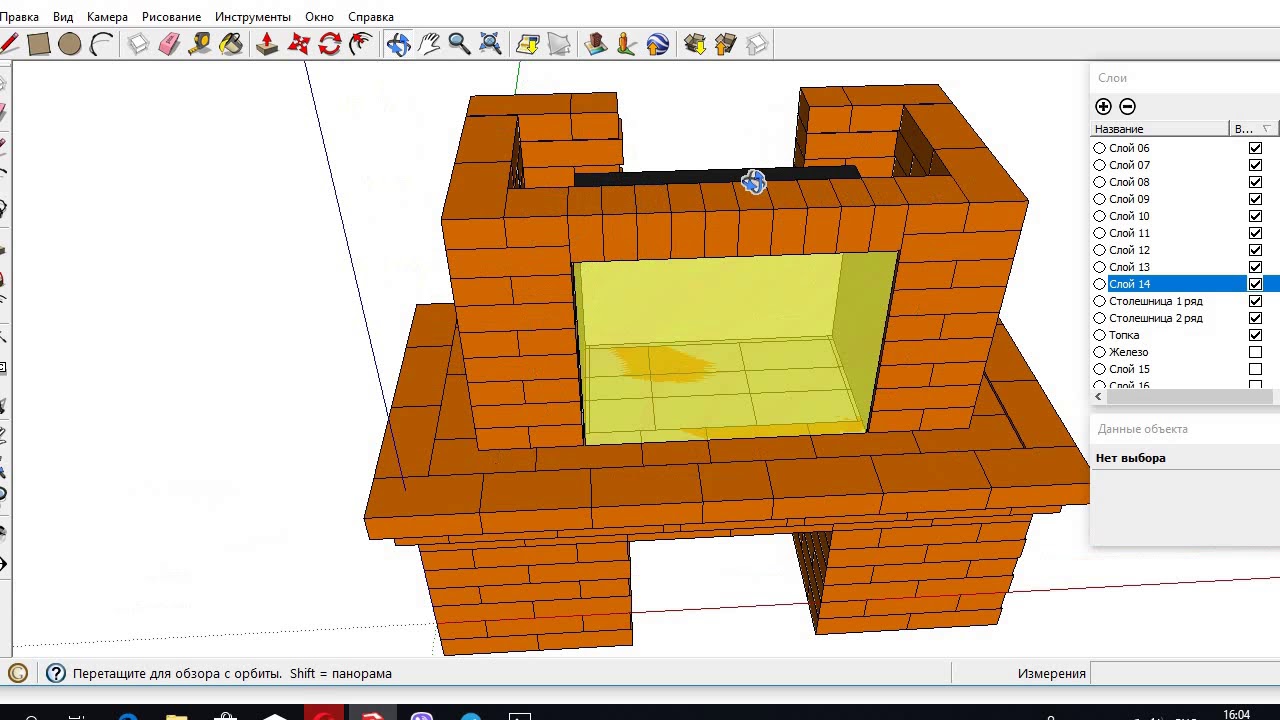1280x720 pixels.
Task: Click the Make Component icon
Action: pos(138,44)
